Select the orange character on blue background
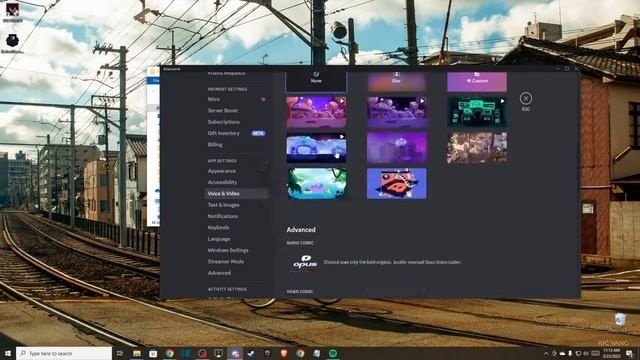The image size is (640, 360). (397, 183)
